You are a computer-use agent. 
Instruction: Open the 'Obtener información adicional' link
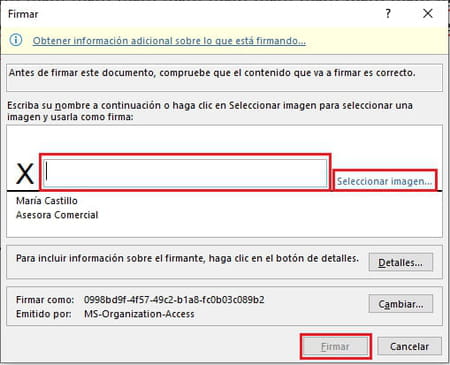click(169, 41)
